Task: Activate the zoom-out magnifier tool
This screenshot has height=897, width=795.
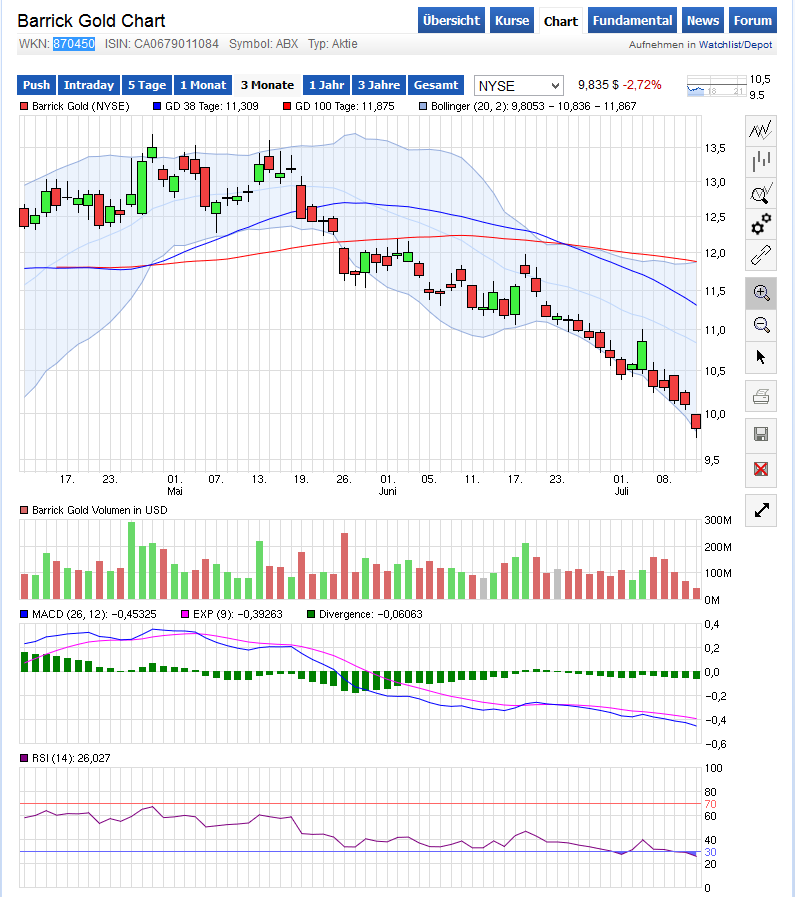Action: (761, 325)
